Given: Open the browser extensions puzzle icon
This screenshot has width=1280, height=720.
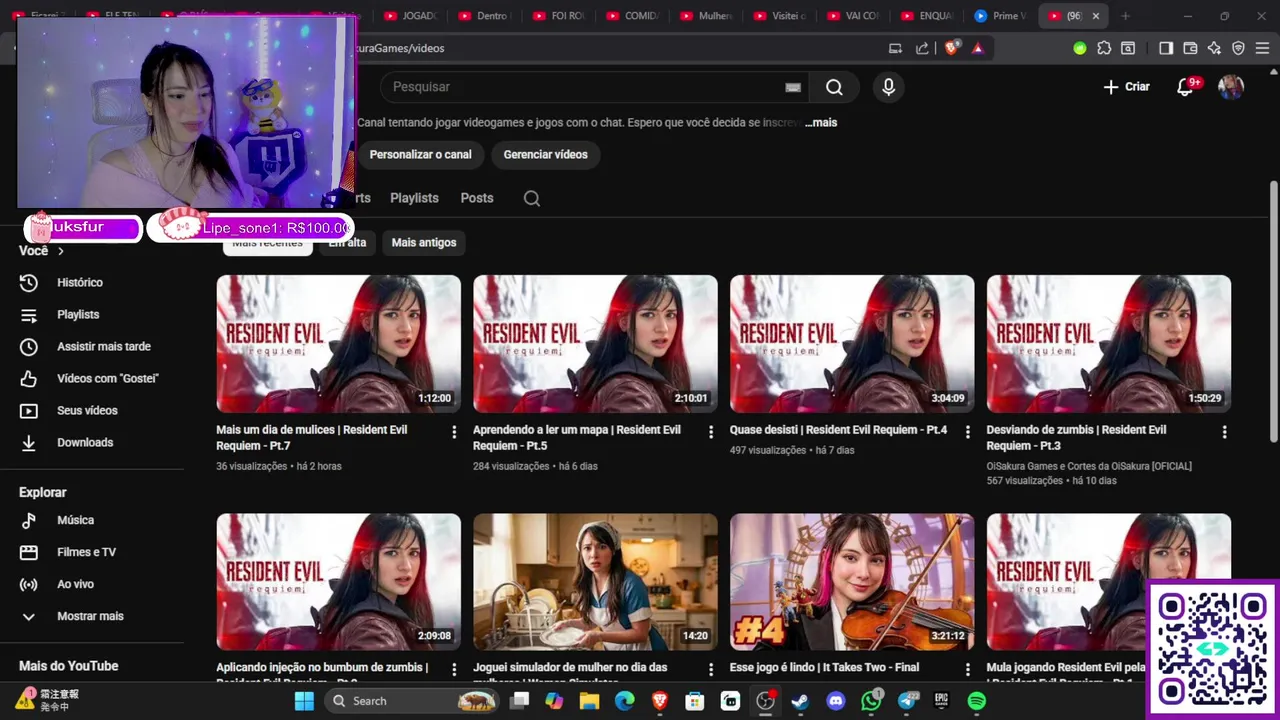Looking at the screenshot, I should click(1104, 48).
